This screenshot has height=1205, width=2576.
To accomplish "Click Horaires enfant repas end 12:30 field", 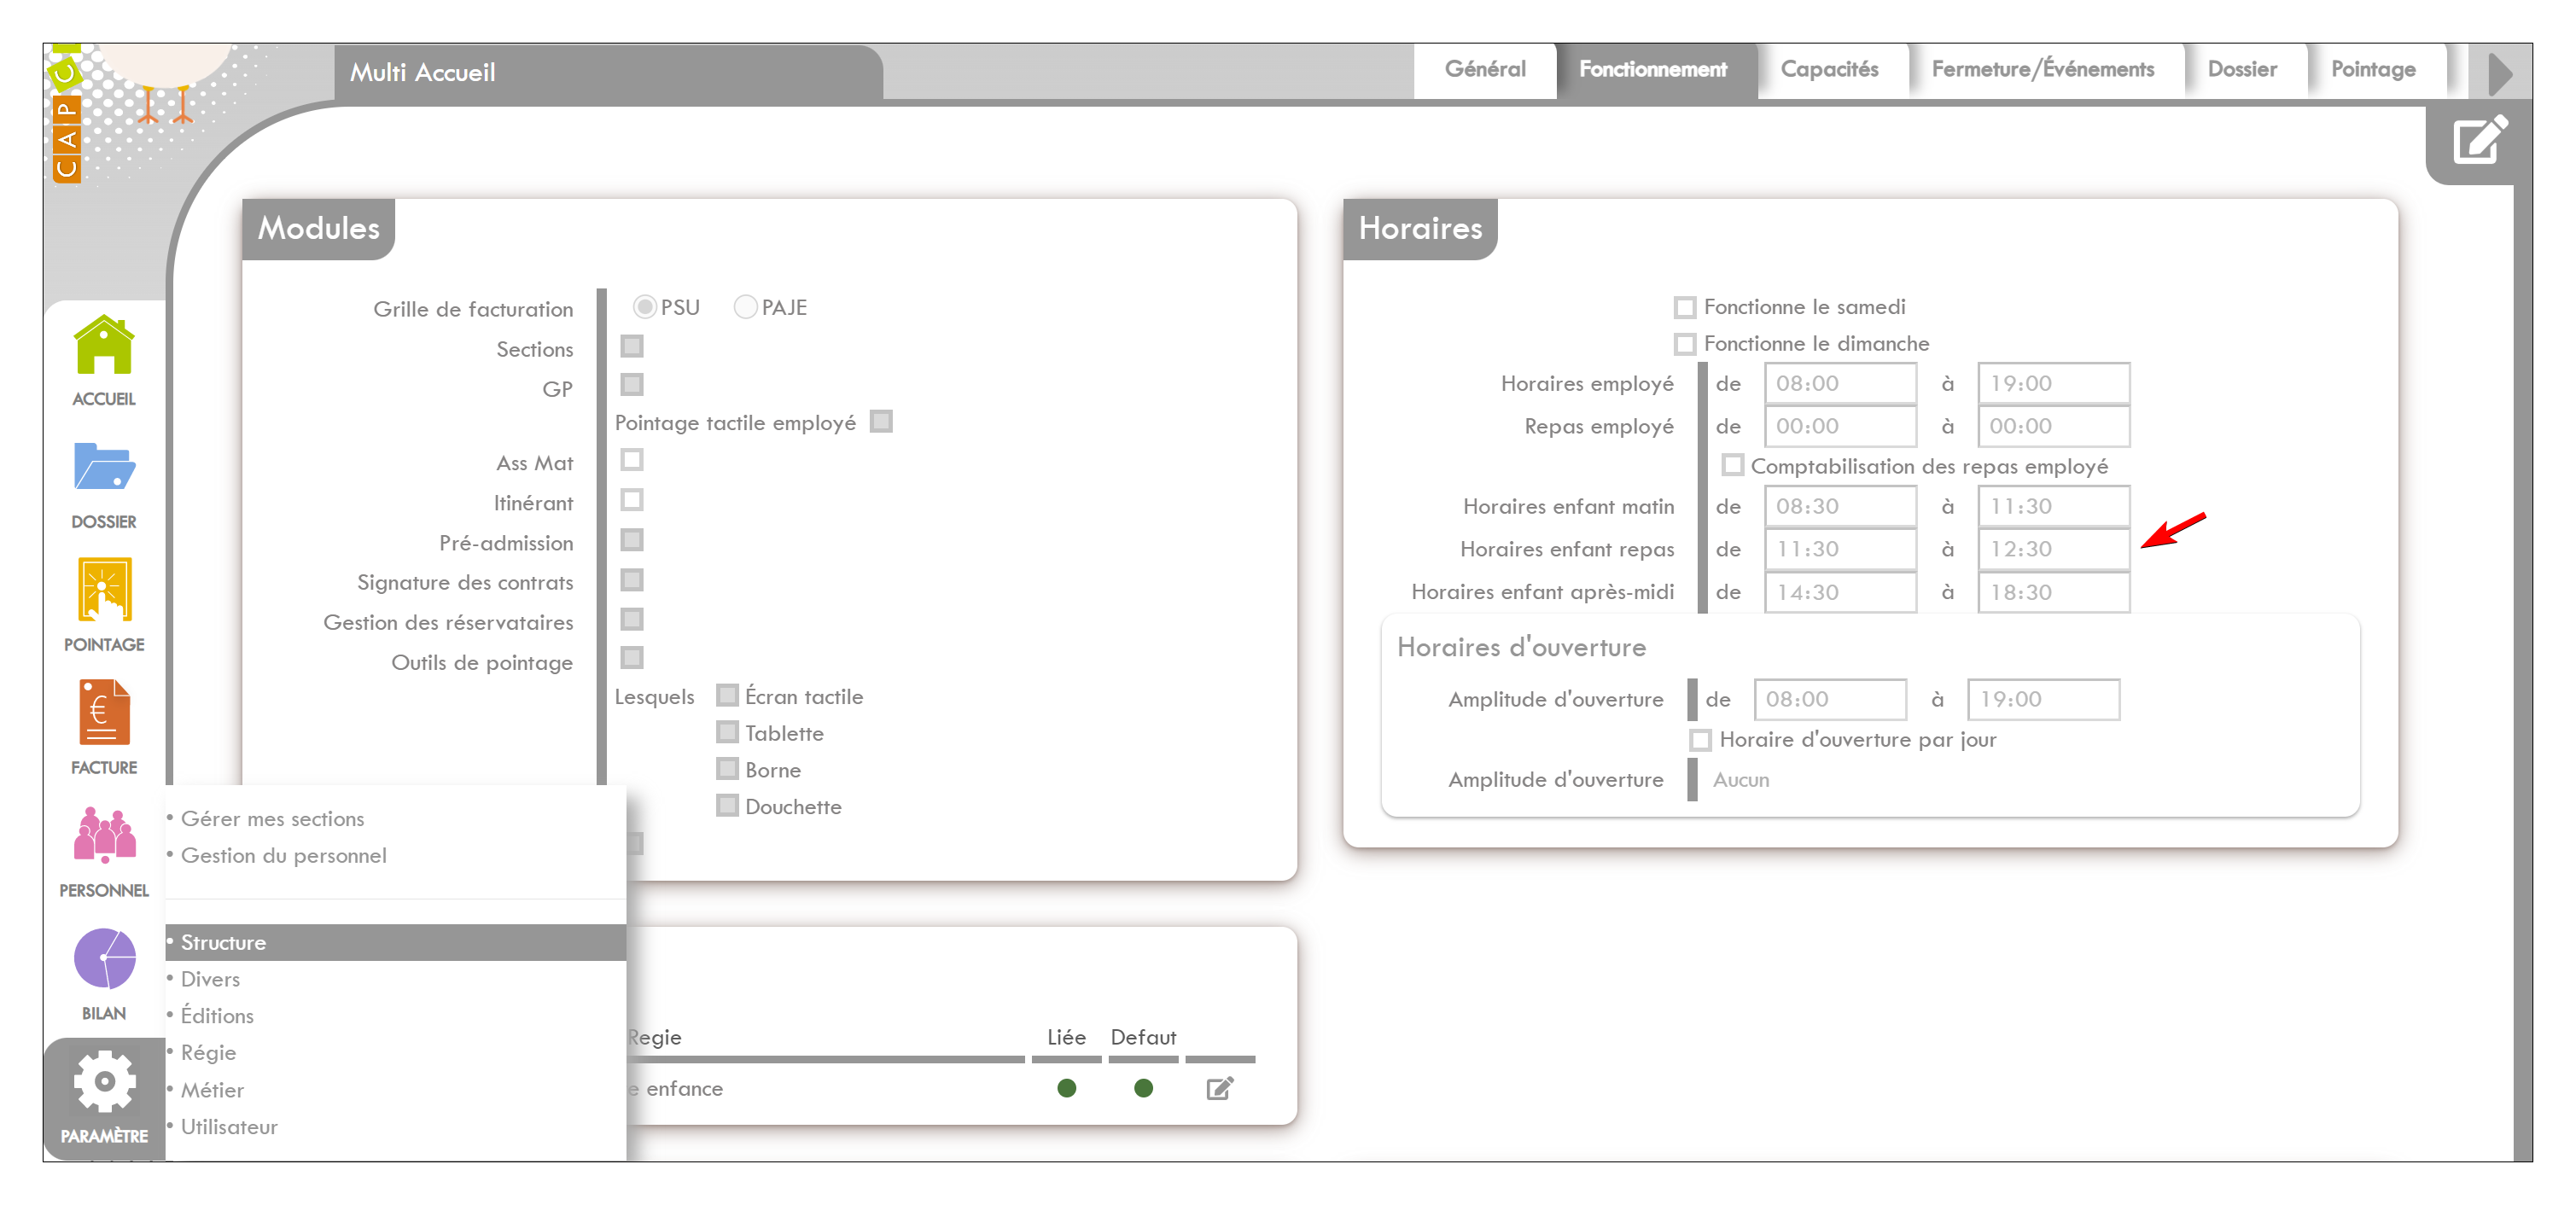I will pyautogui.click(x=2053, y=550).
